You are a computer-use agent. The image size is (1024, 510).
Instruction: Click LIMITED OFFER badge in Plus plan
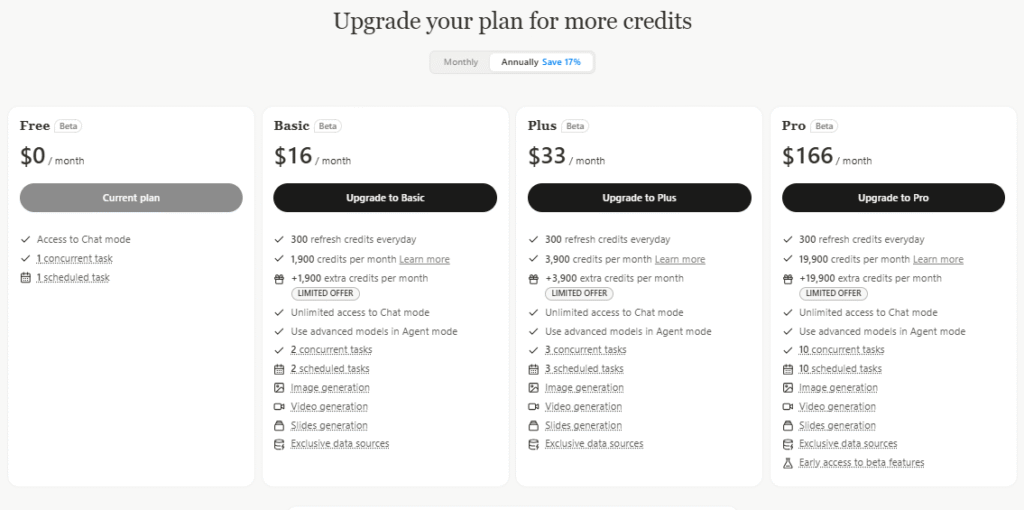pos(579,293)
